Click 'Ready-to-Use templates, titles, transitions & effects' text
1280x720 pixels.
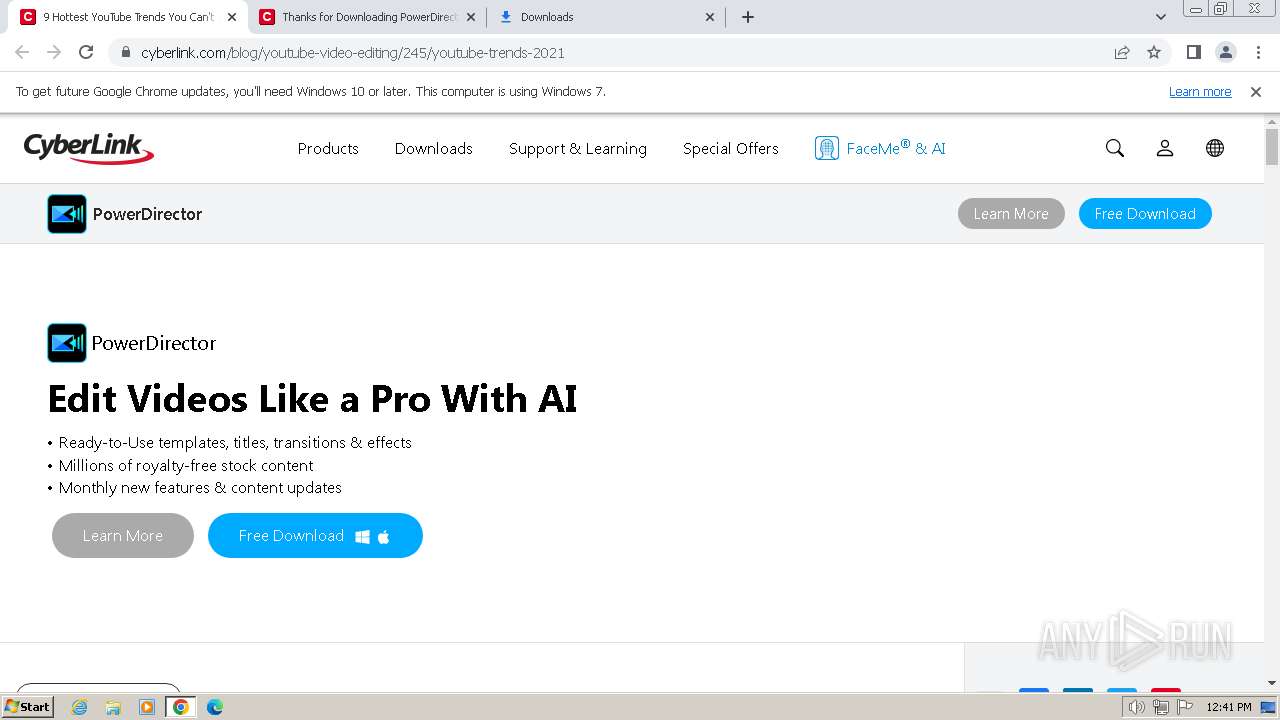[235, 443]
